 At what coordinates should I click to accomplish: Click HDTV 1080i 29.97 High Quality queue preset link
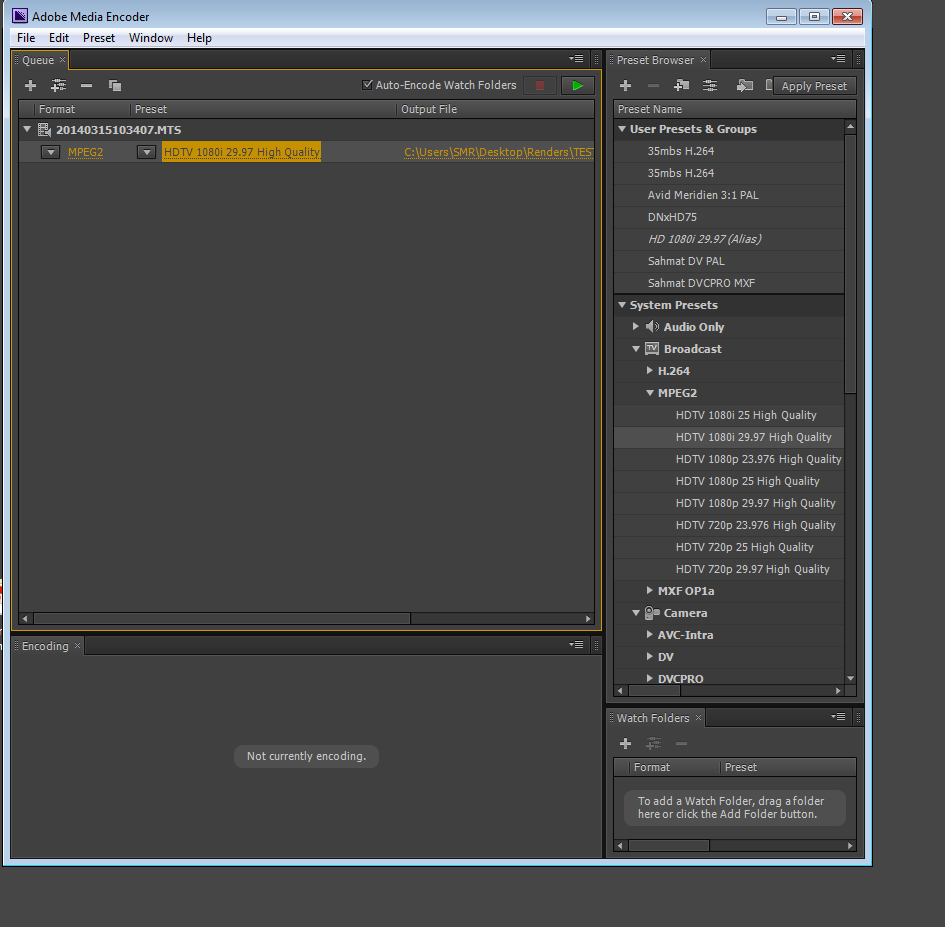[x=241, y=152]
